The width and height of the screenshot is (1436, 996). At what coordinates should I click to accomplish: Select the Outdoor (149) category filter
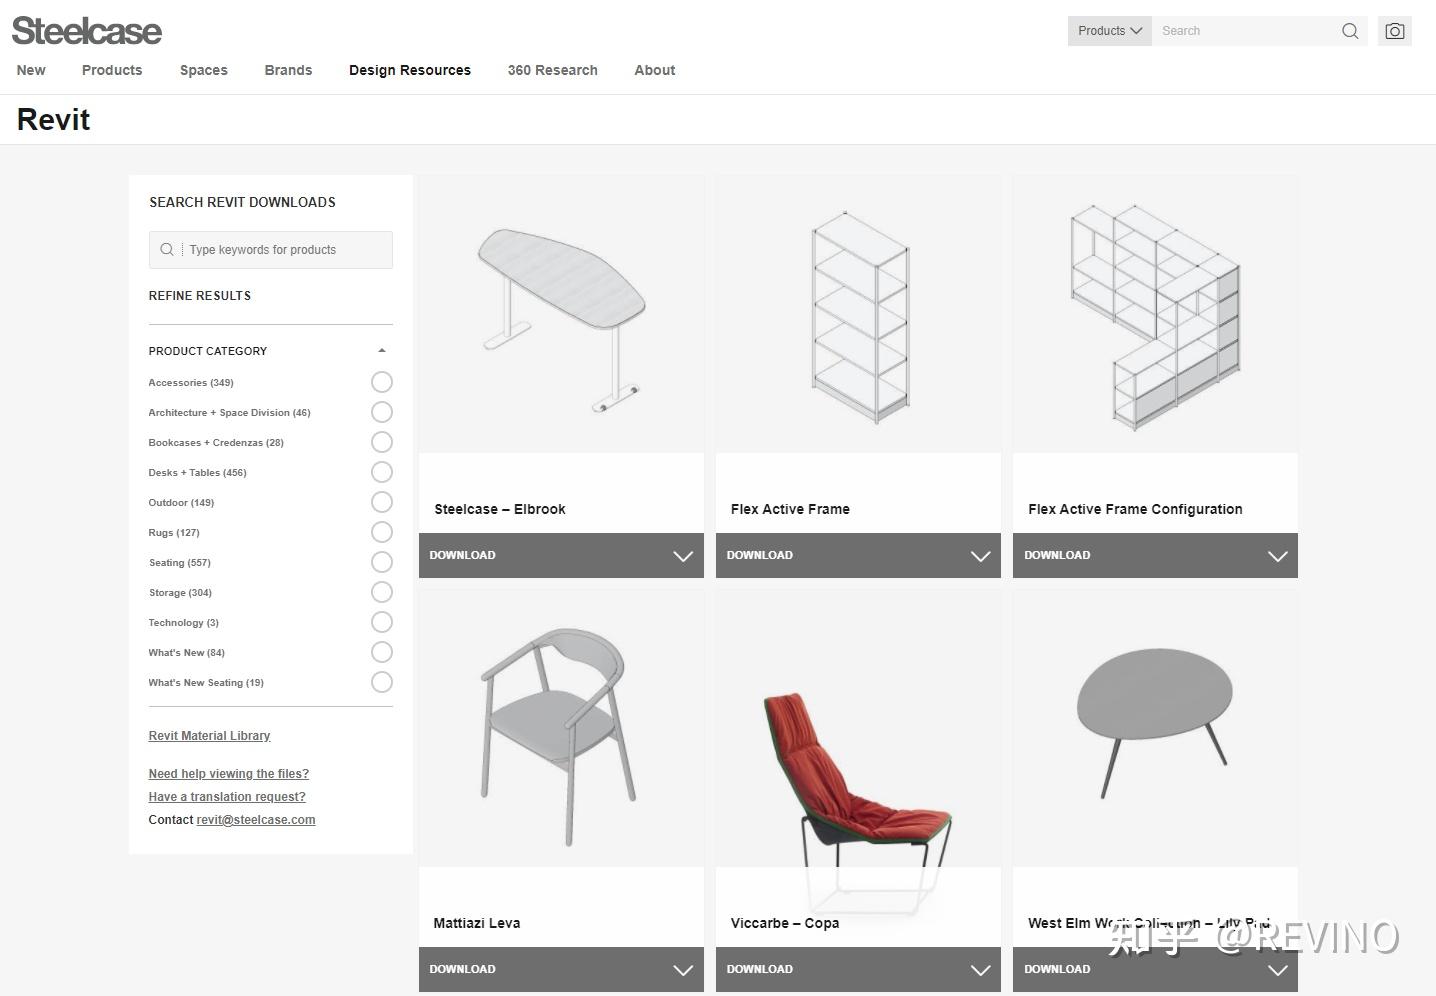(382, 502)
